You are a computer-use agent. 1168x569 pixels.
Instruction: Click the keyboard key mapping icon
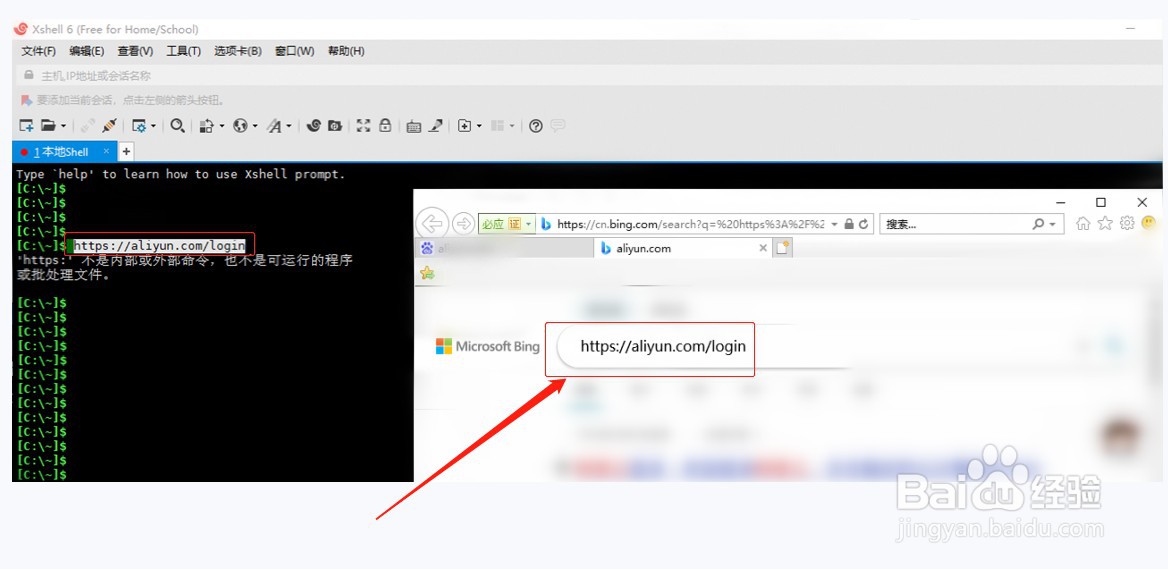(414, 127)
